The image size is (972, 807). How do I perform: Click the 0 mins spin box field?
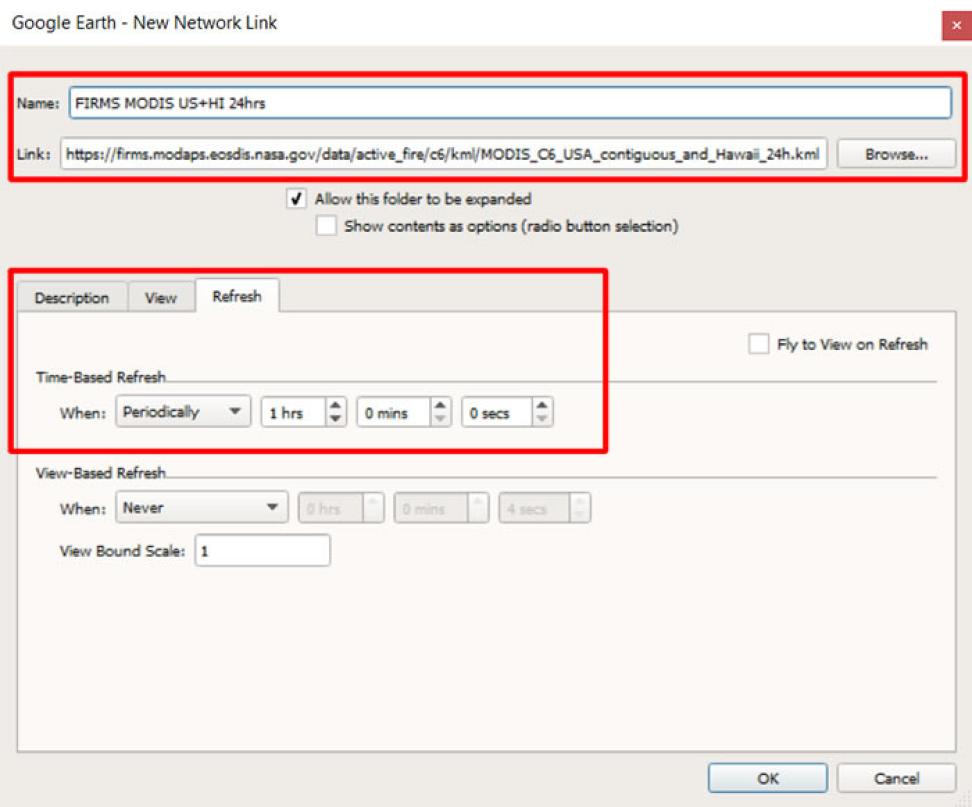click(394, 412)
